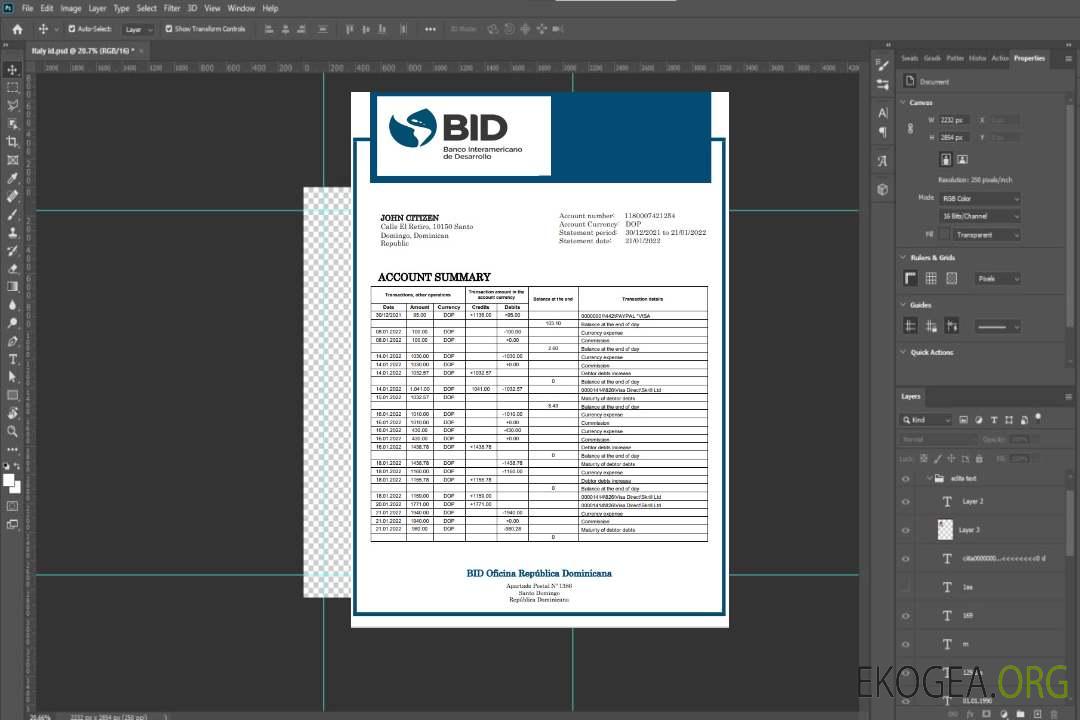Viewport: 1080px width, 720px height.
Task: Switch to the Swatches tab
Action: click(910, 59)
